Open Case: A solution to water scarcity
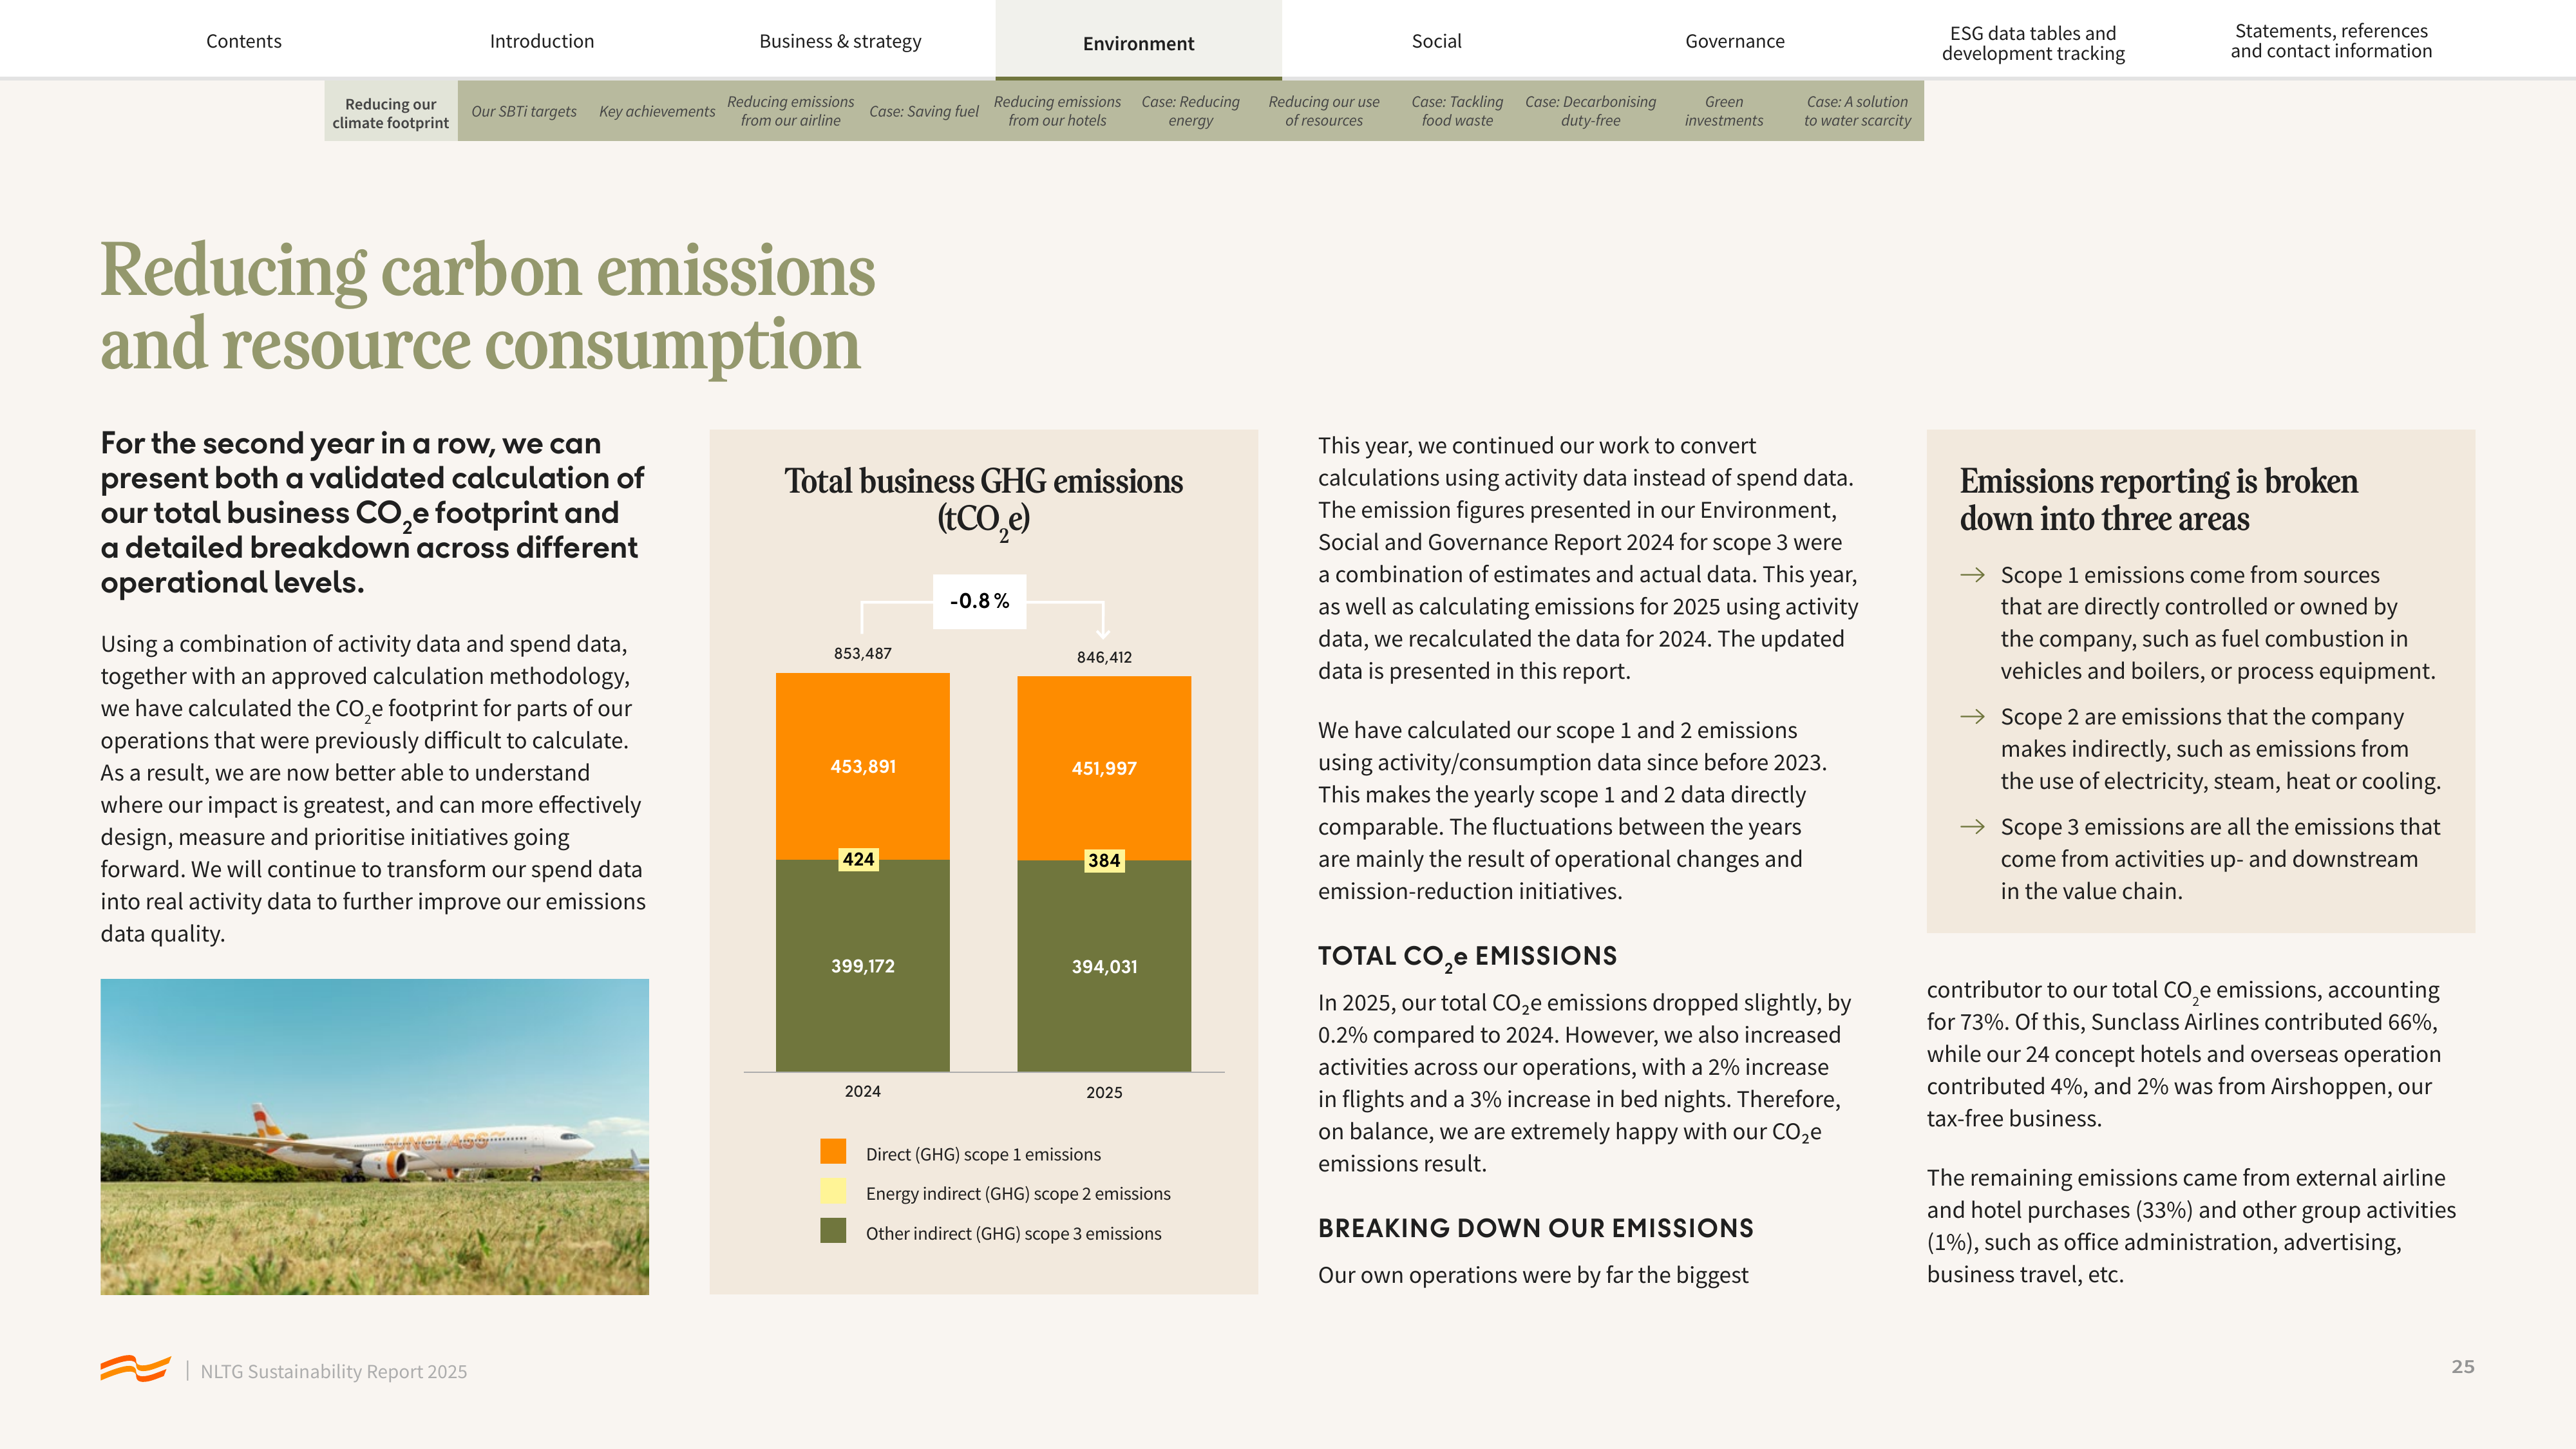The width and height of the screenshot is (2576, 1449). pos(1857,111)
